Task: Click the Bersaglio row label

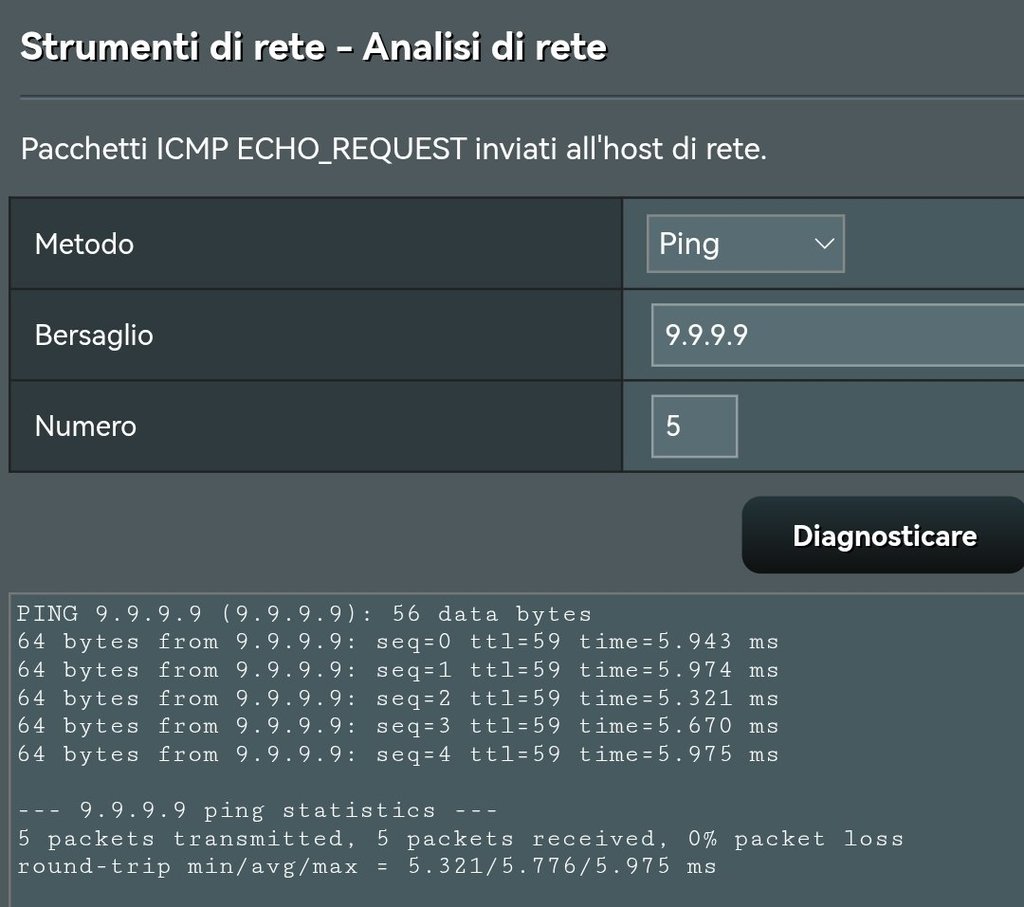Action: click(94, 335)
